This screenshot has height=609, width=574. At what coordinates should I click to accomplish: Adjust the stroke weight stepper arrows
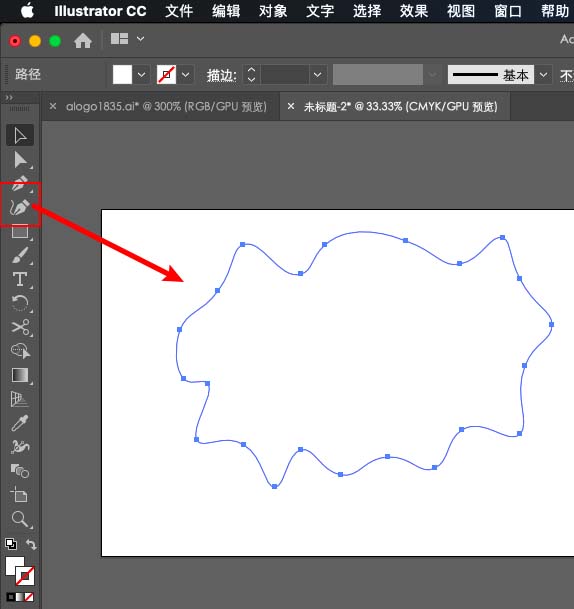(x=251, y=75)
